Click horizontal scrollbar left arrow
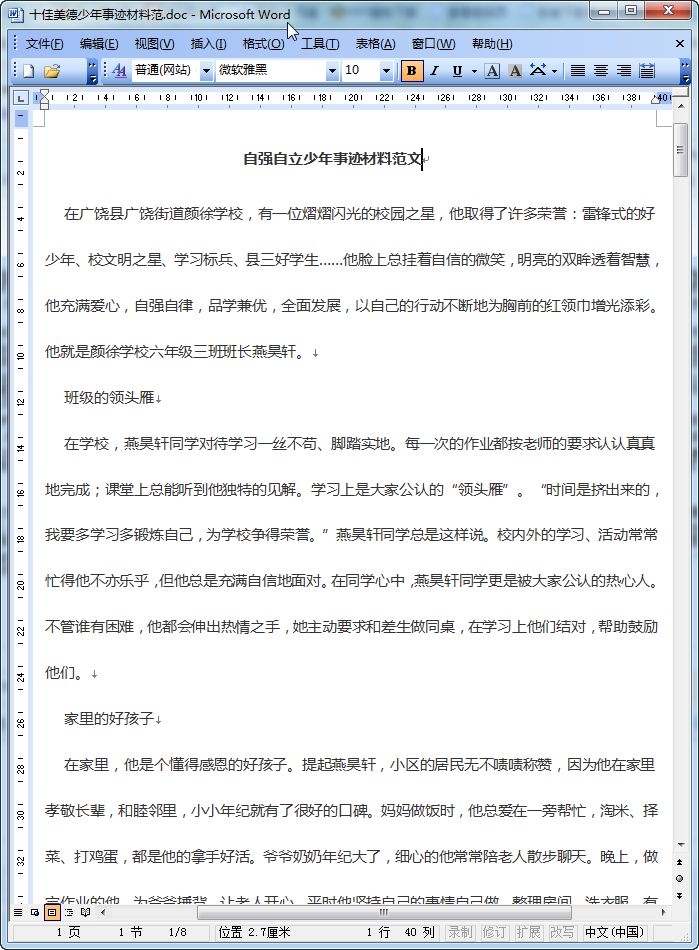 coord(102,912)
